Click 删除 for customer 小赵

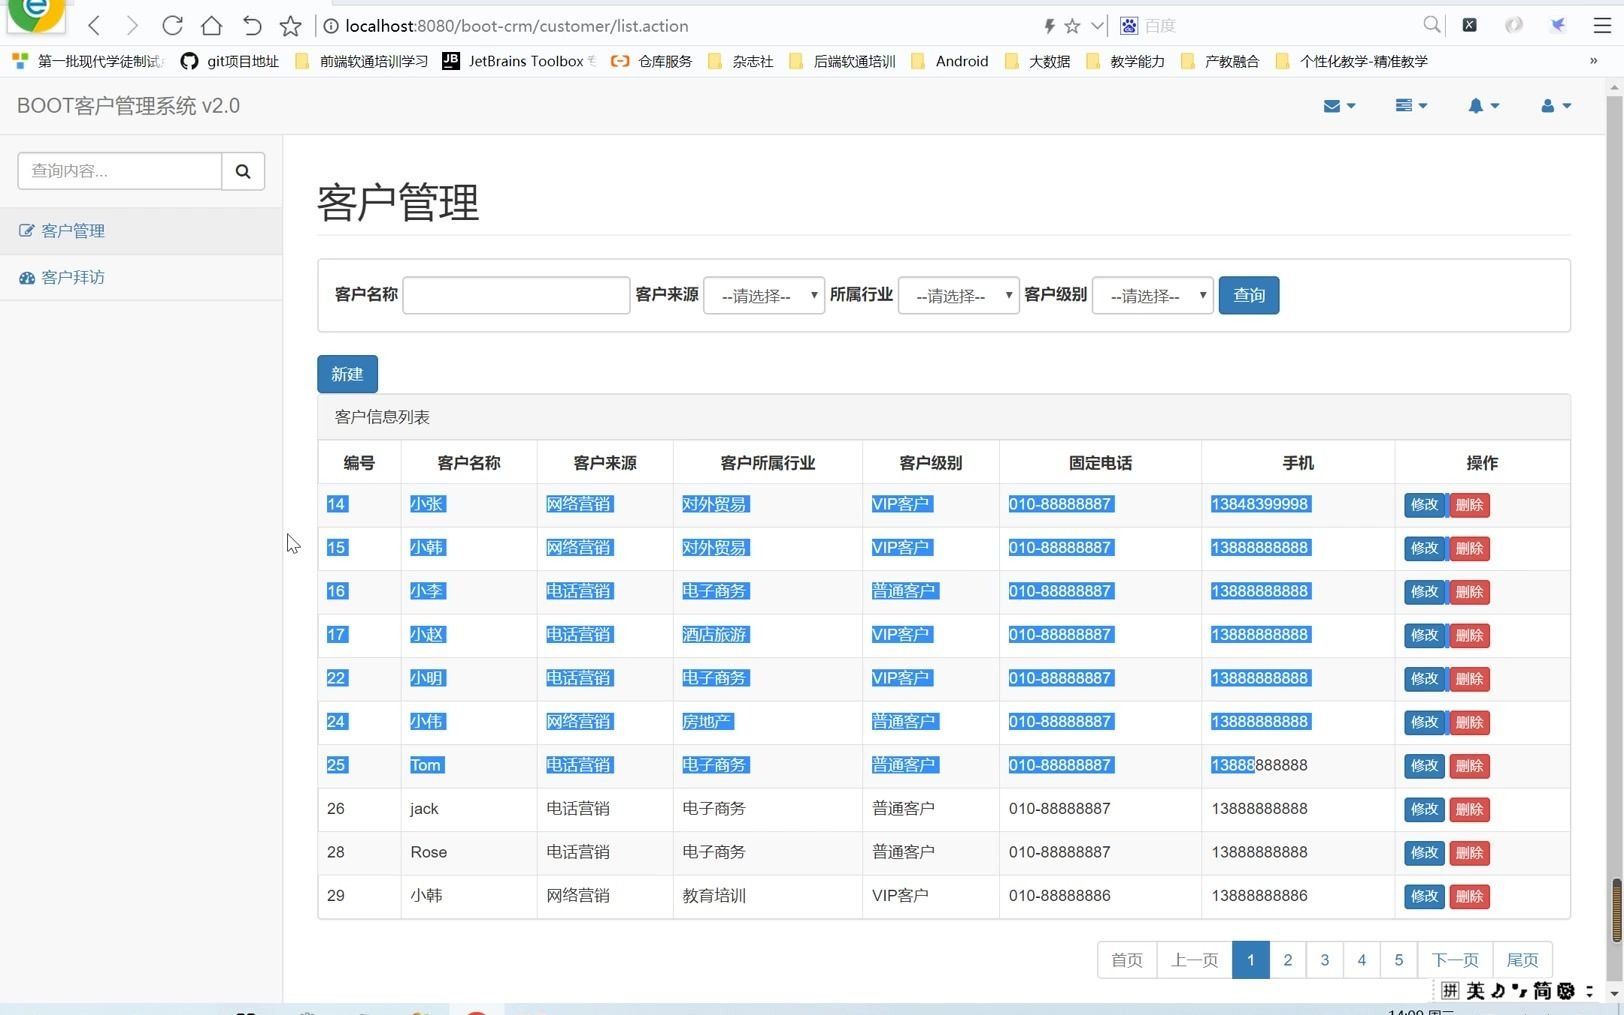point(1469,635)
